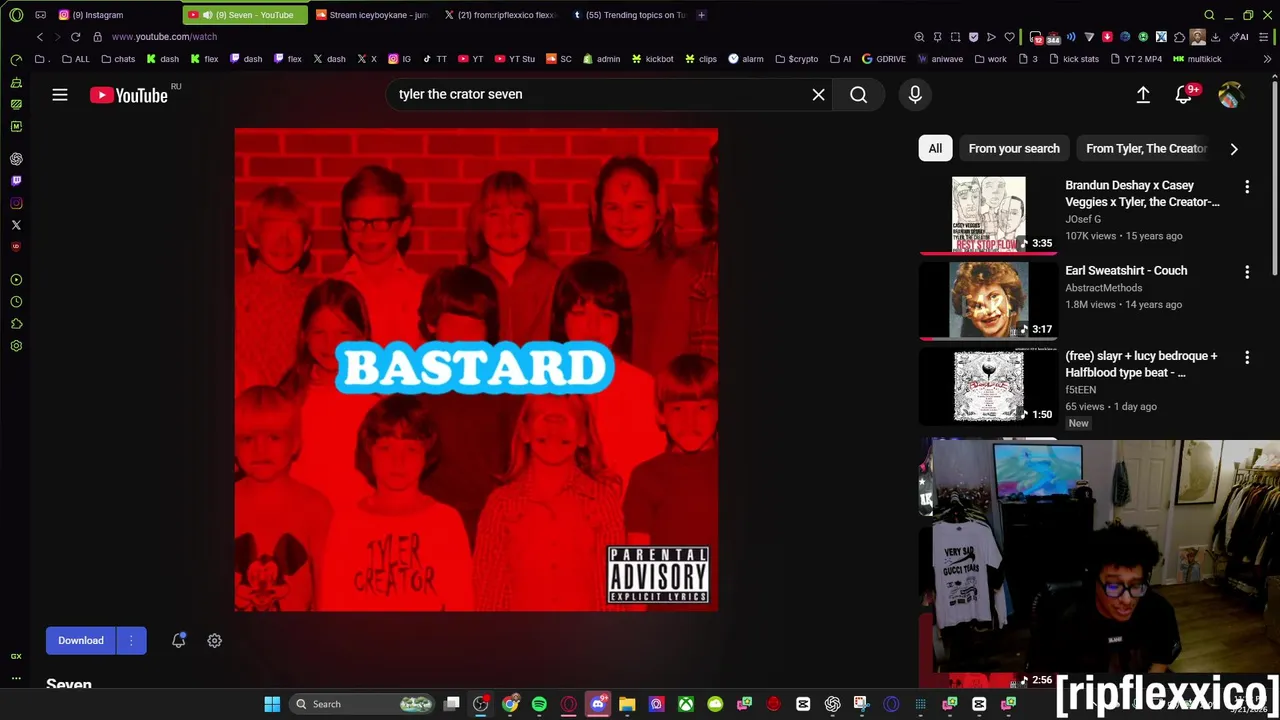Click the heart bookmark icon in address bar
Image resolution: width=1280 pixels, height=720 pixels.
pyautogui.click(x=1009, y=37)
